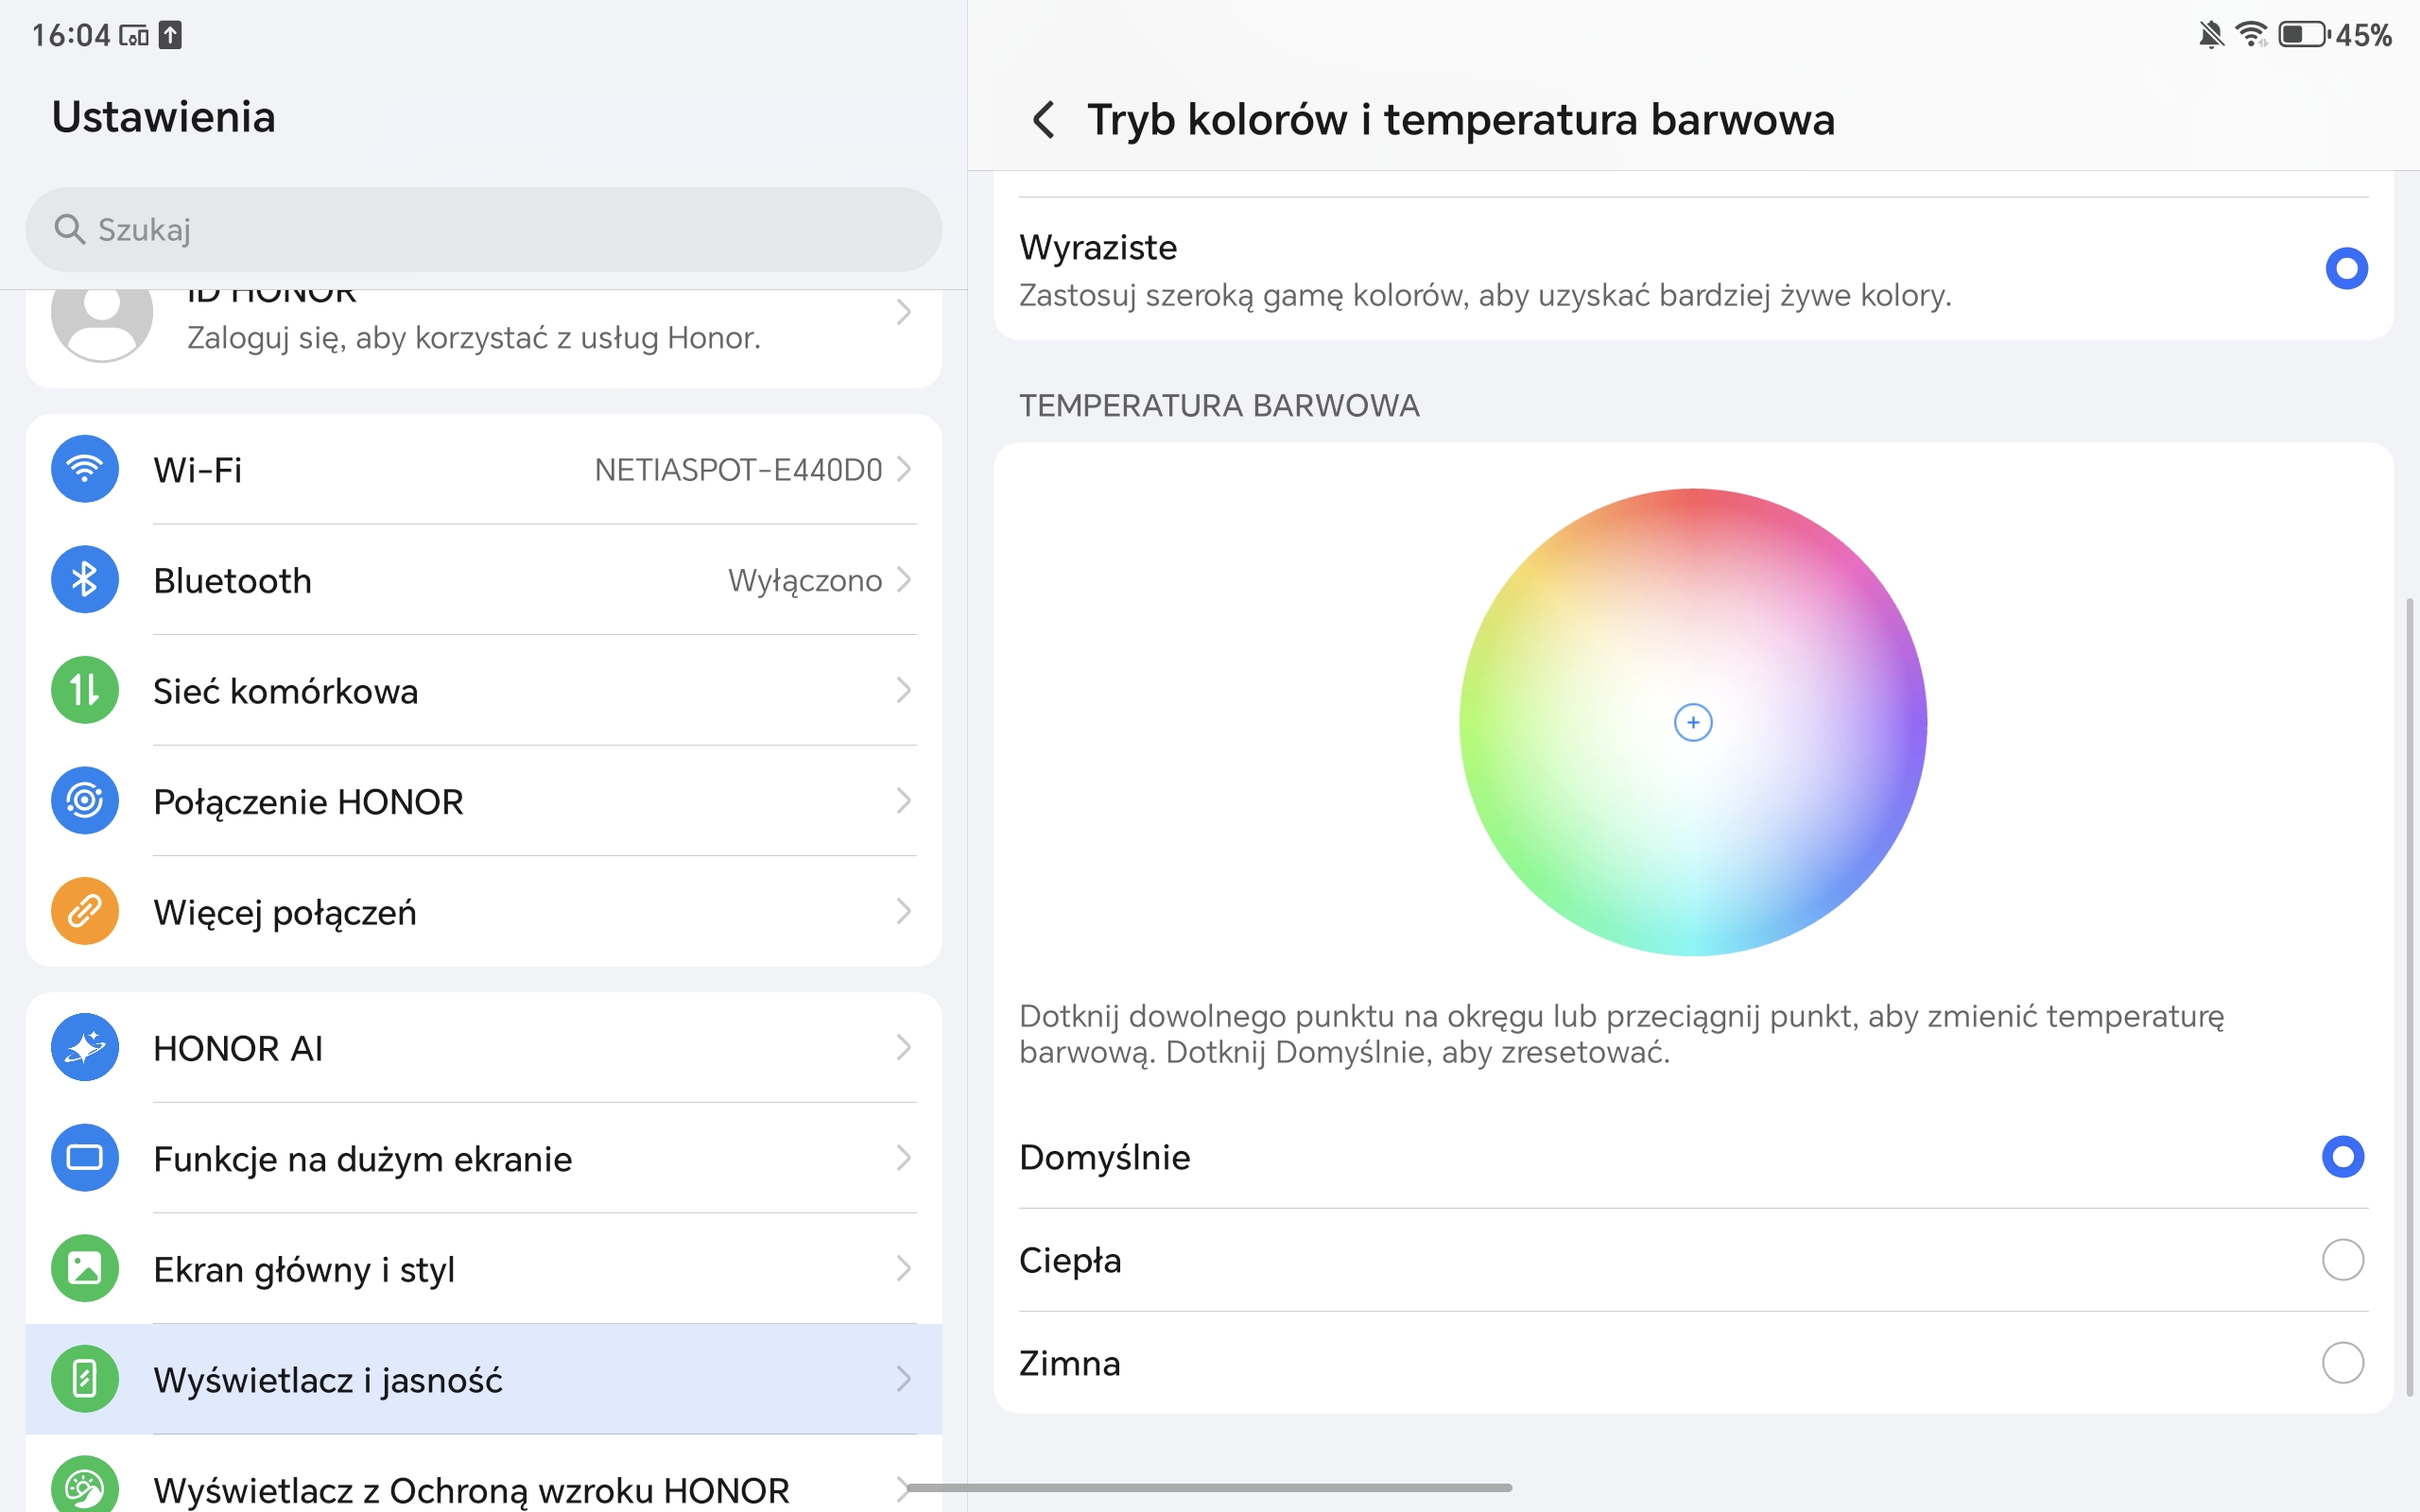Tap center point of color temperature wheel
Image resolution: width=2420 pixels, height=1512 pixels.
coord(1693,722)
